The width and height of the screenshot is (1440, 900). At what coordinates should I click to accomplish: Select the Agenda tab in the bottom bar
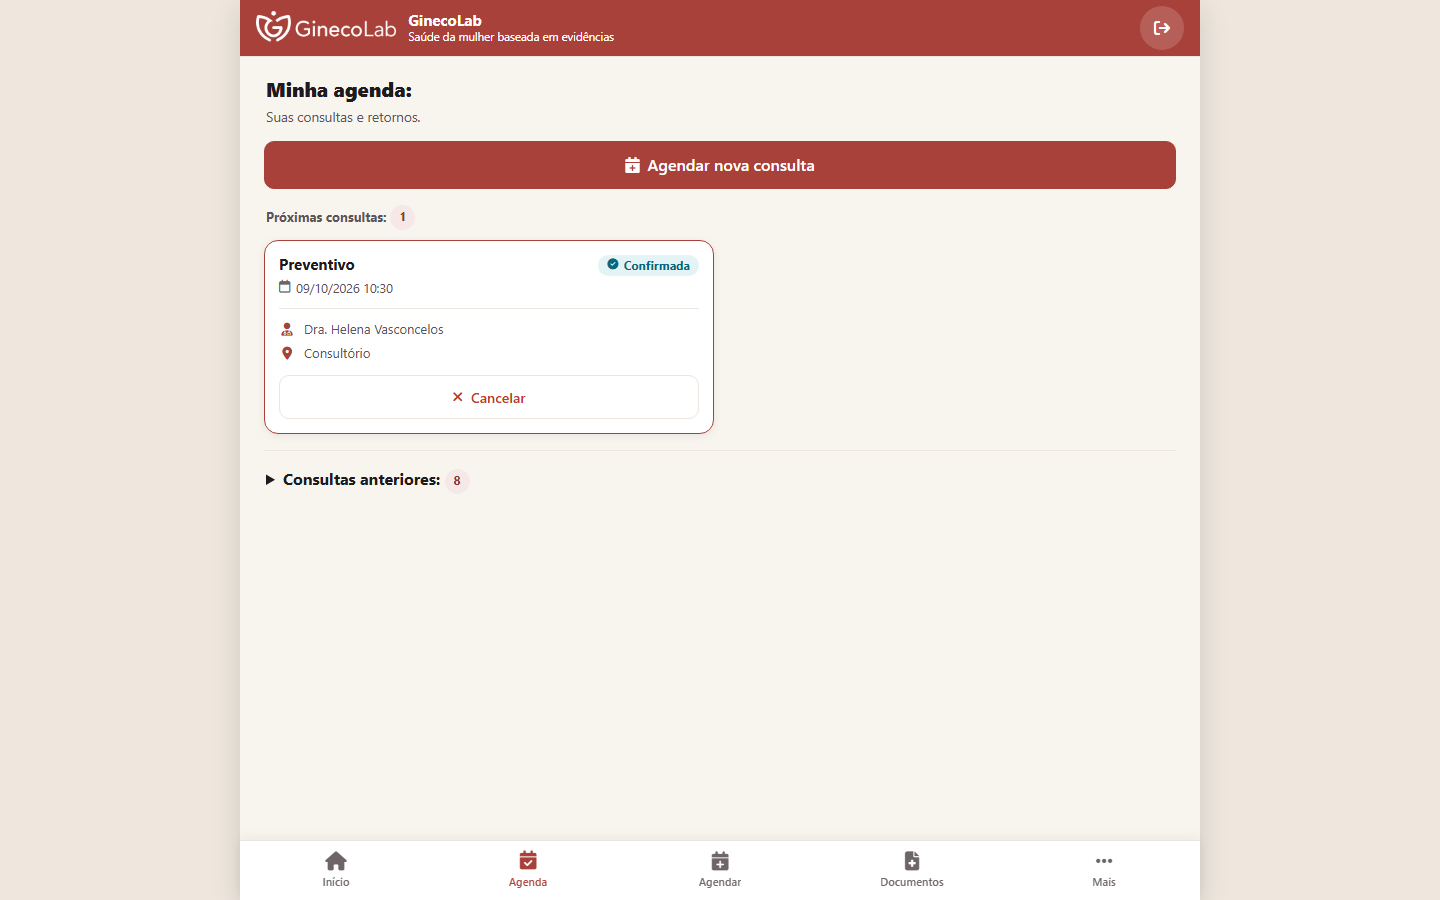pyautogui.click(x=528, y=869)
